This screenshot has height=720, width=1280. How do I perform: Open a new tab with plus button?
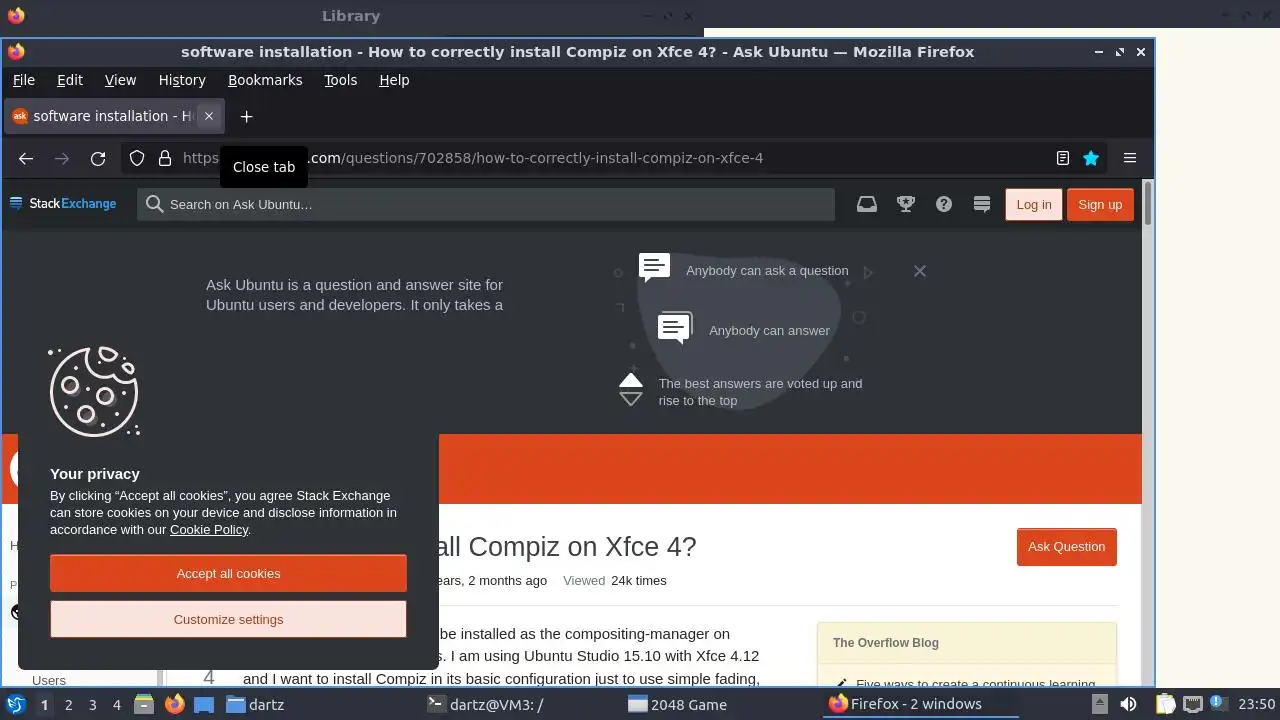click(246, 116)
